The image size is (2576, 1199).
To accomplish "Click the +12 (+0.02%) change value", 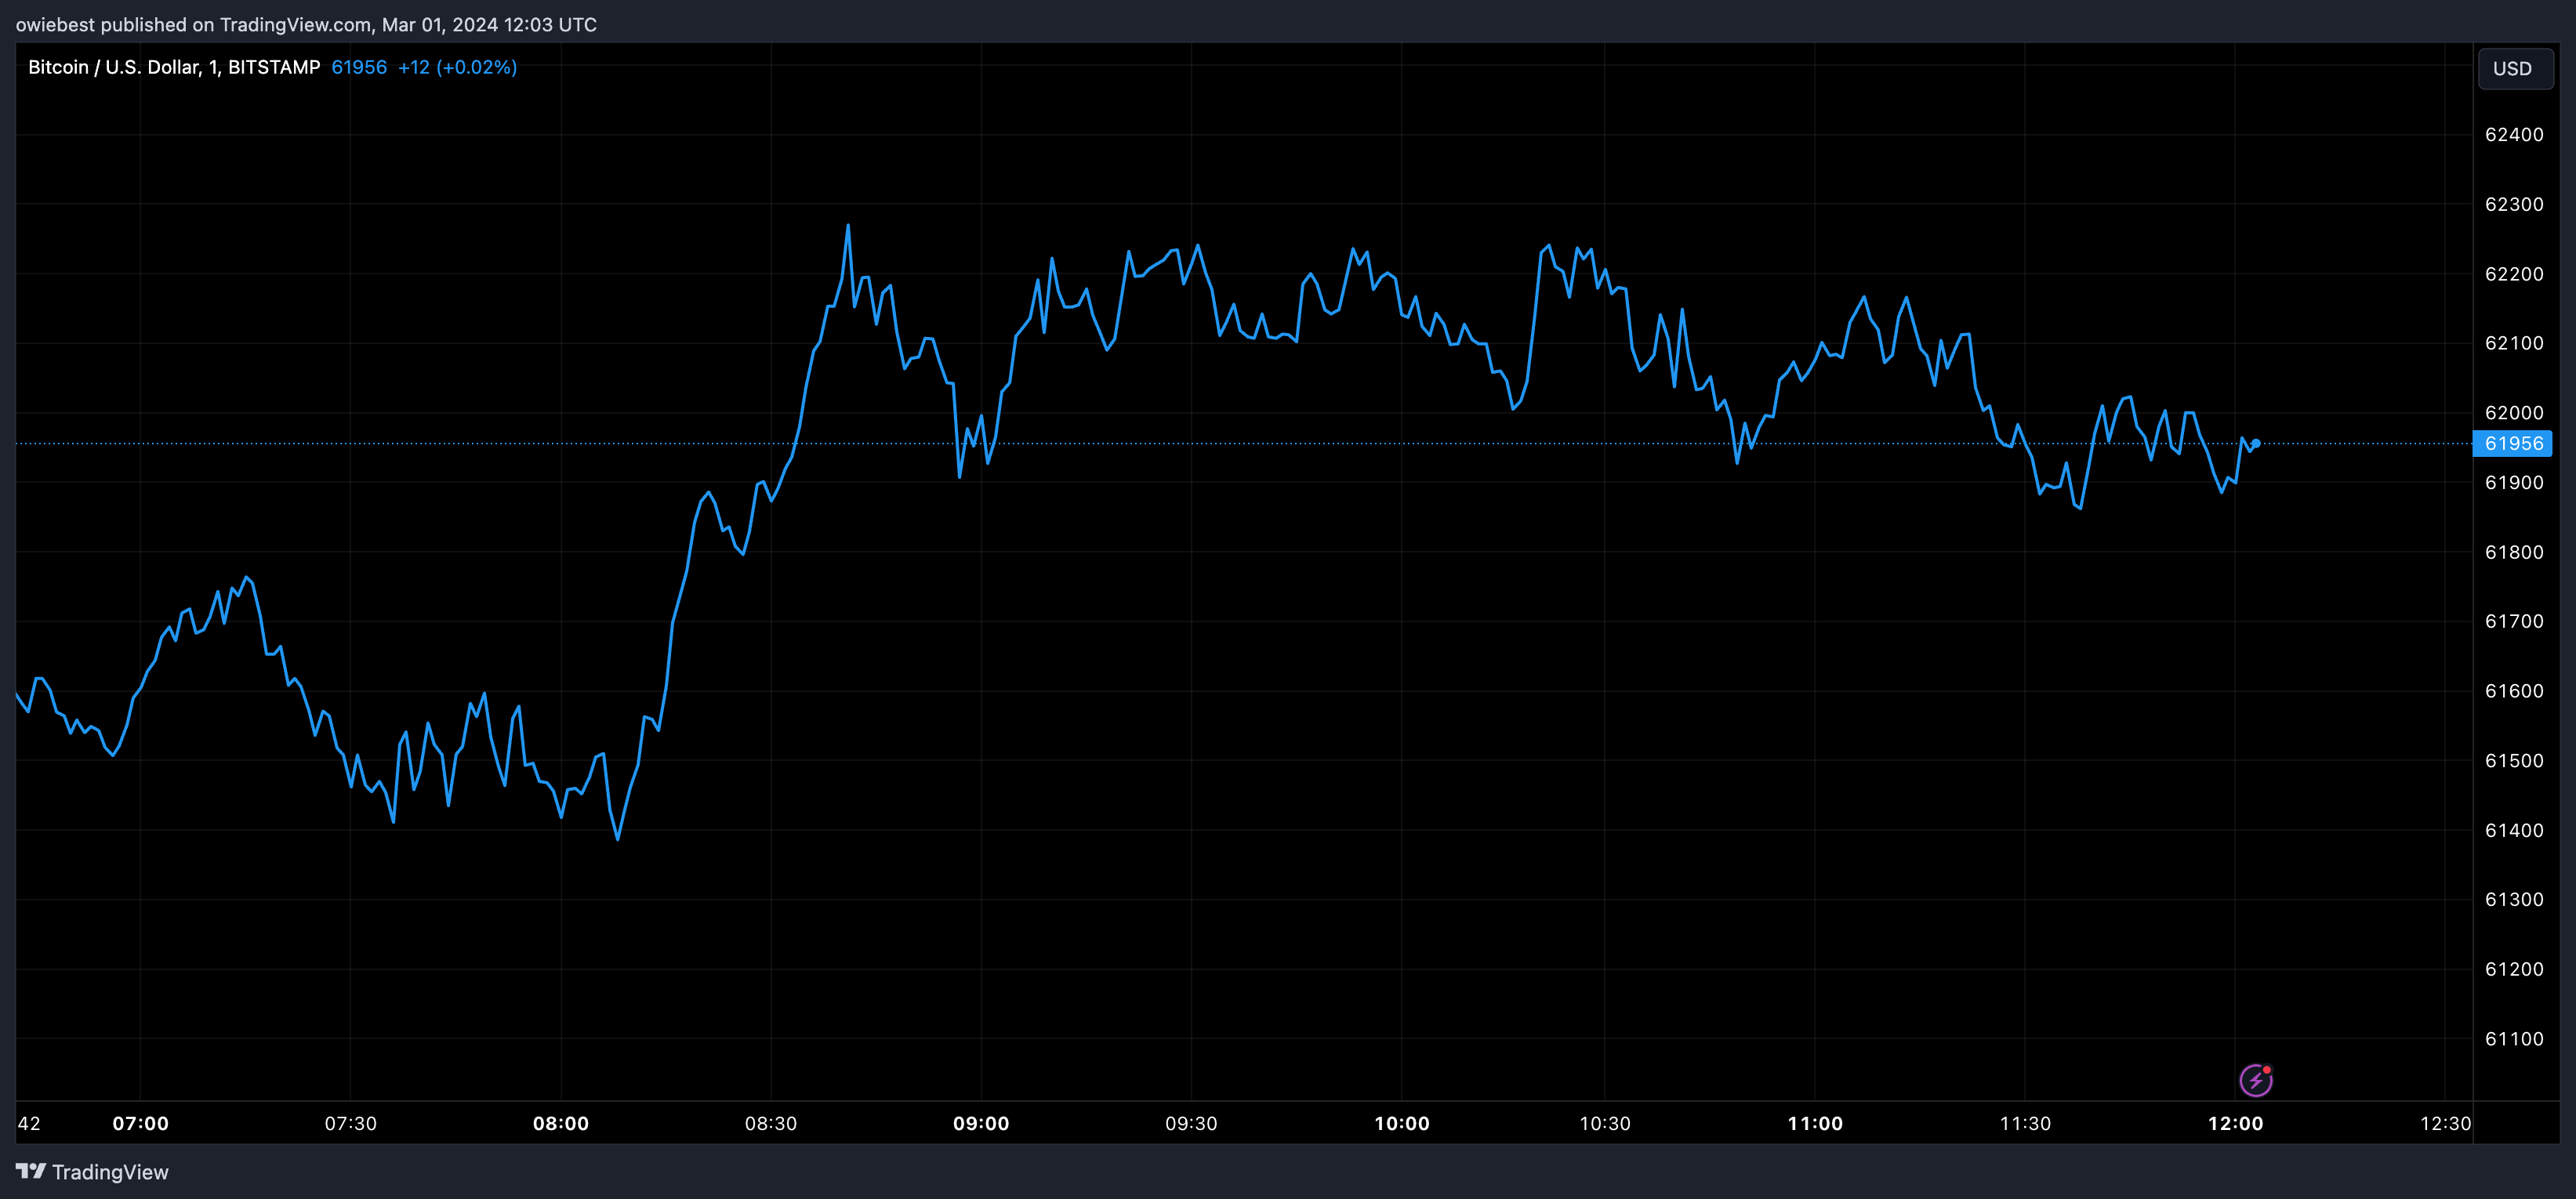I will 457,67.
